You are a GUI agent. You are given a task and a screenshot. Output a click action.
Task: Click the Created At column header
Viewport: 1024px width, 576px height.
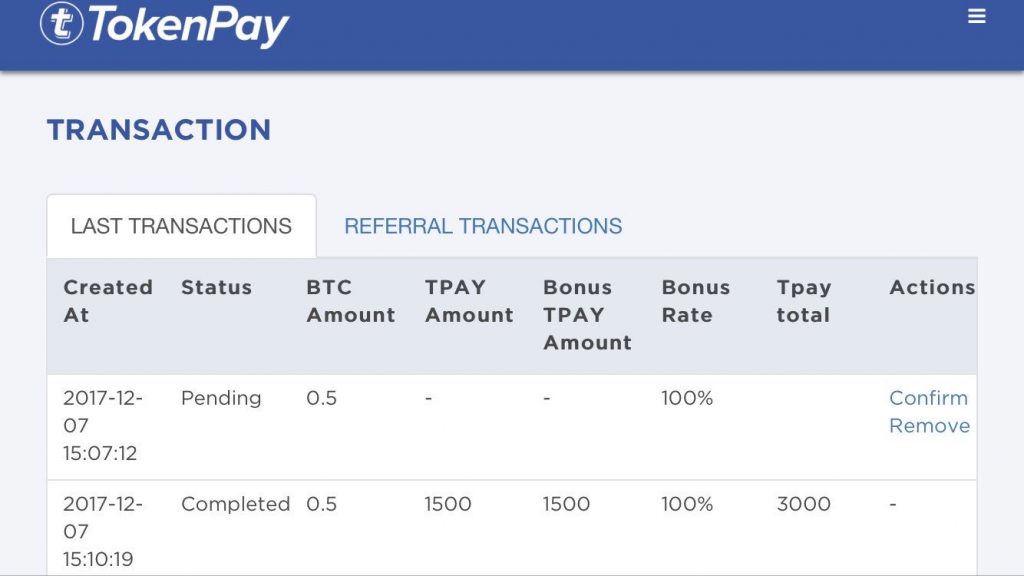pos(107,301)
